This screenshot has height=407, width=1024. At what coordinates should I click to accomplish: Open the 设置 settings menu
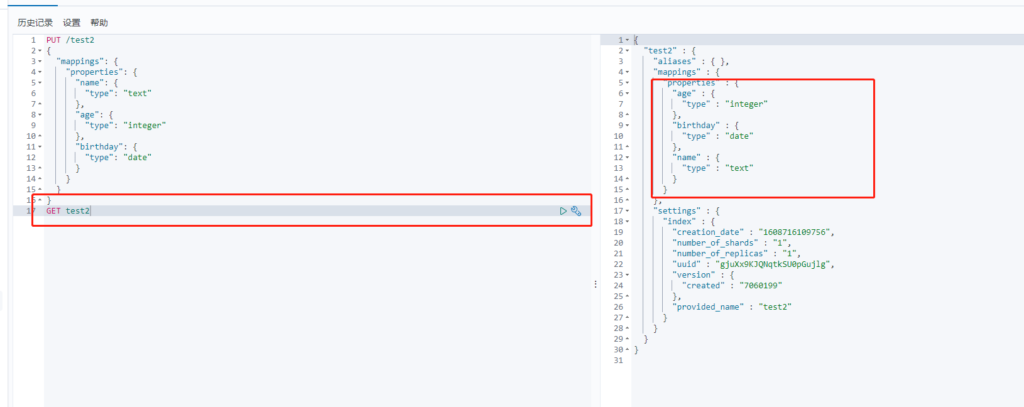pos(72,22)
